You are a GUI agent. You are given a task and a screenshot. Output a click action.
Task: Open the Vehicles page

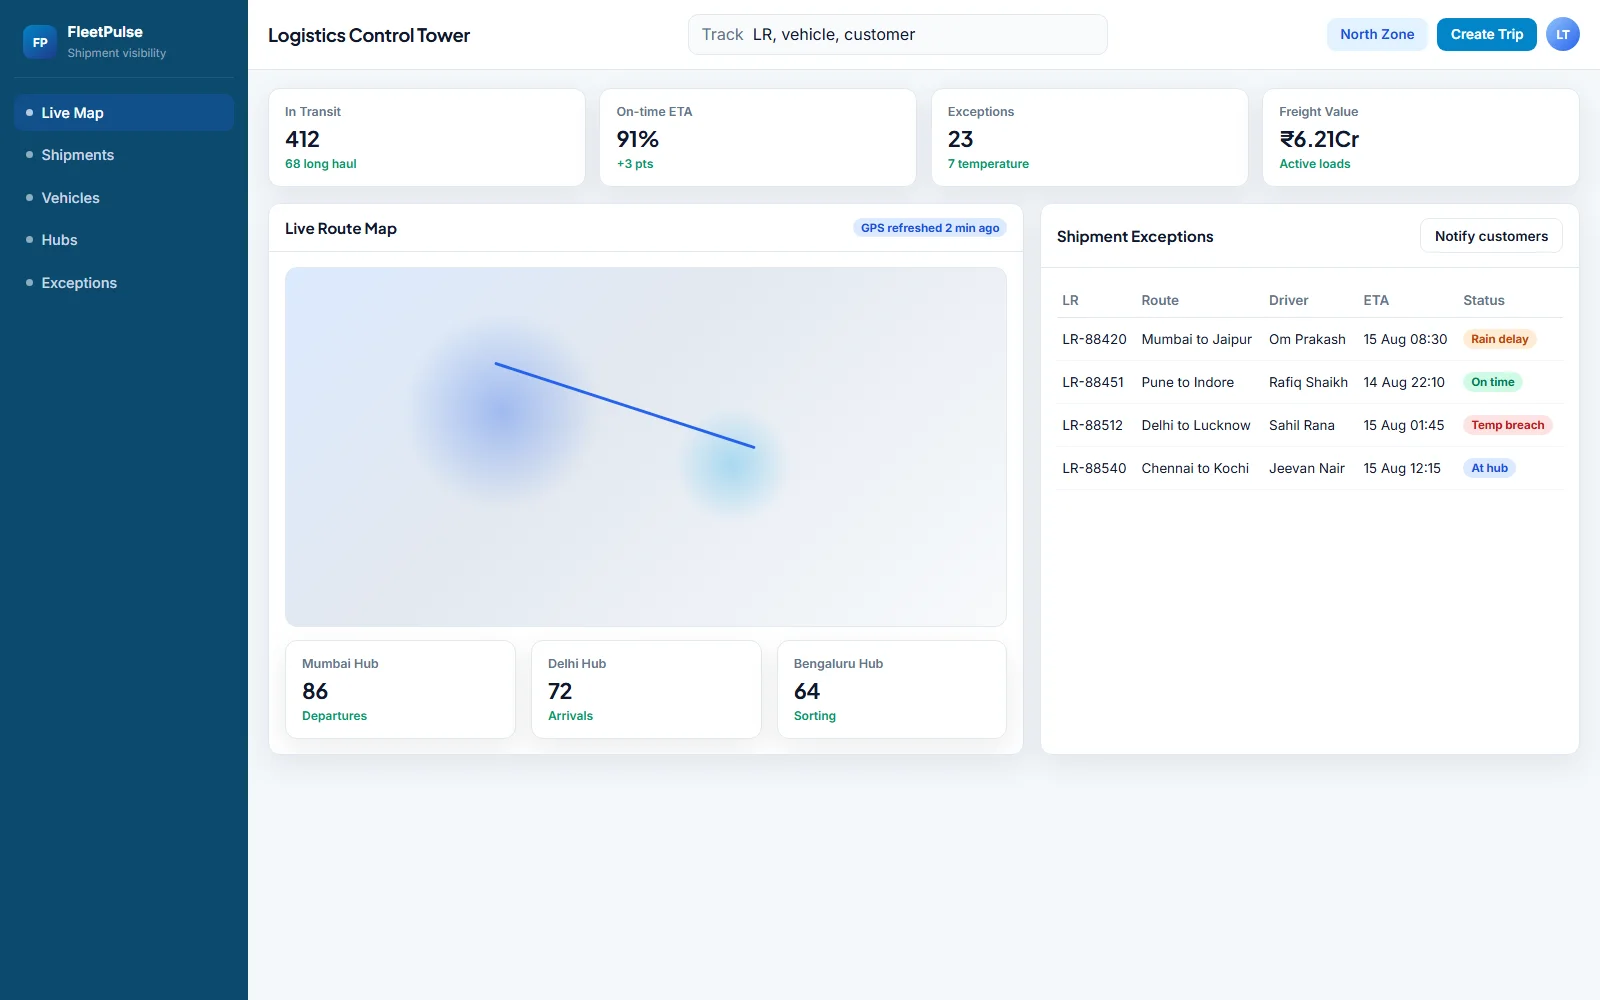124,198
